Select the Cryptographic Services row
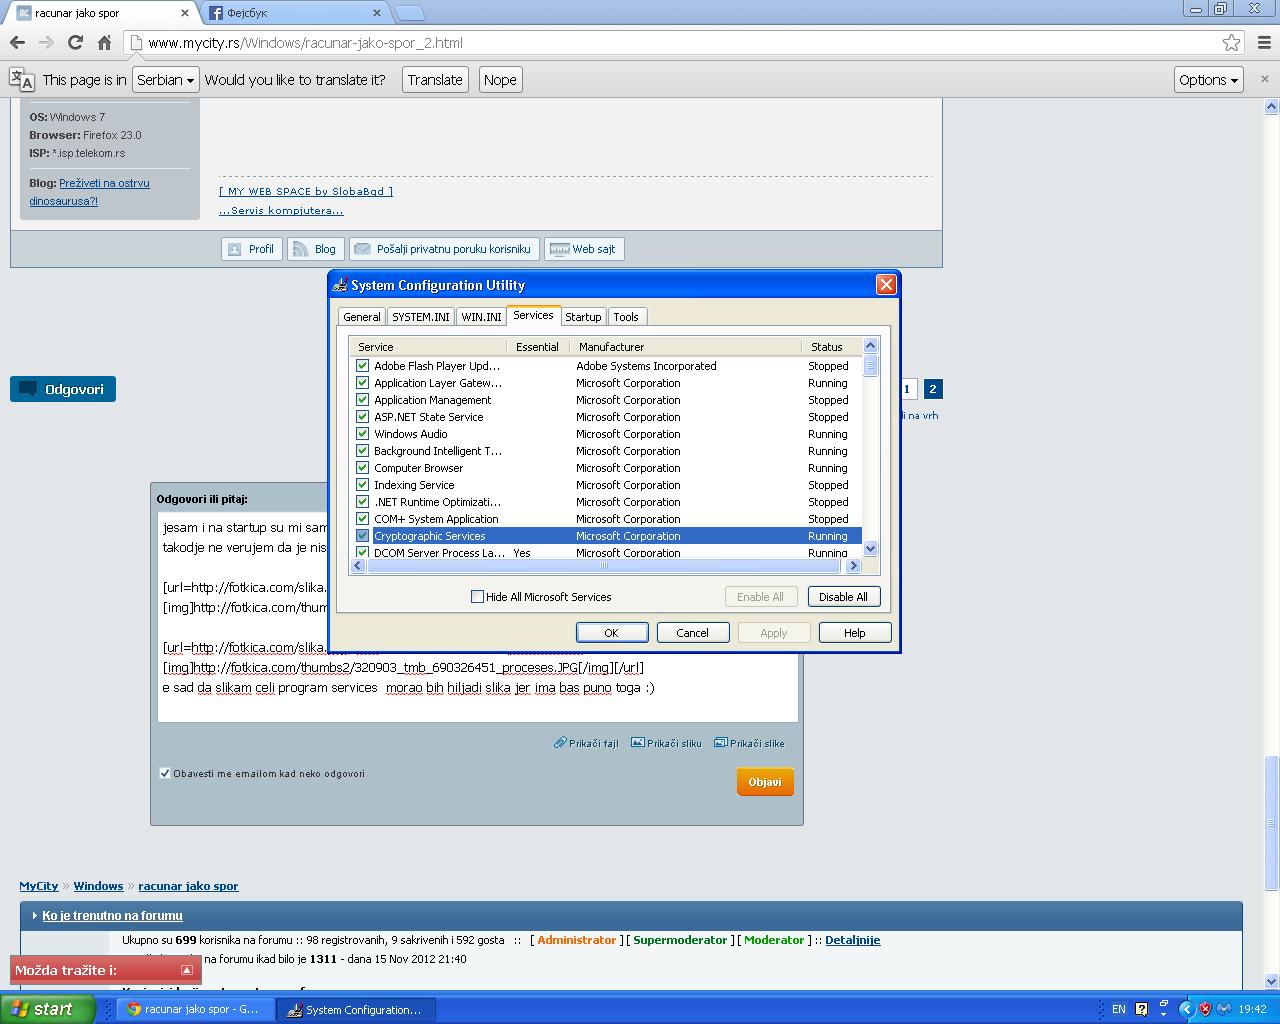The image size is (1280, 1024). click(605, 536)
